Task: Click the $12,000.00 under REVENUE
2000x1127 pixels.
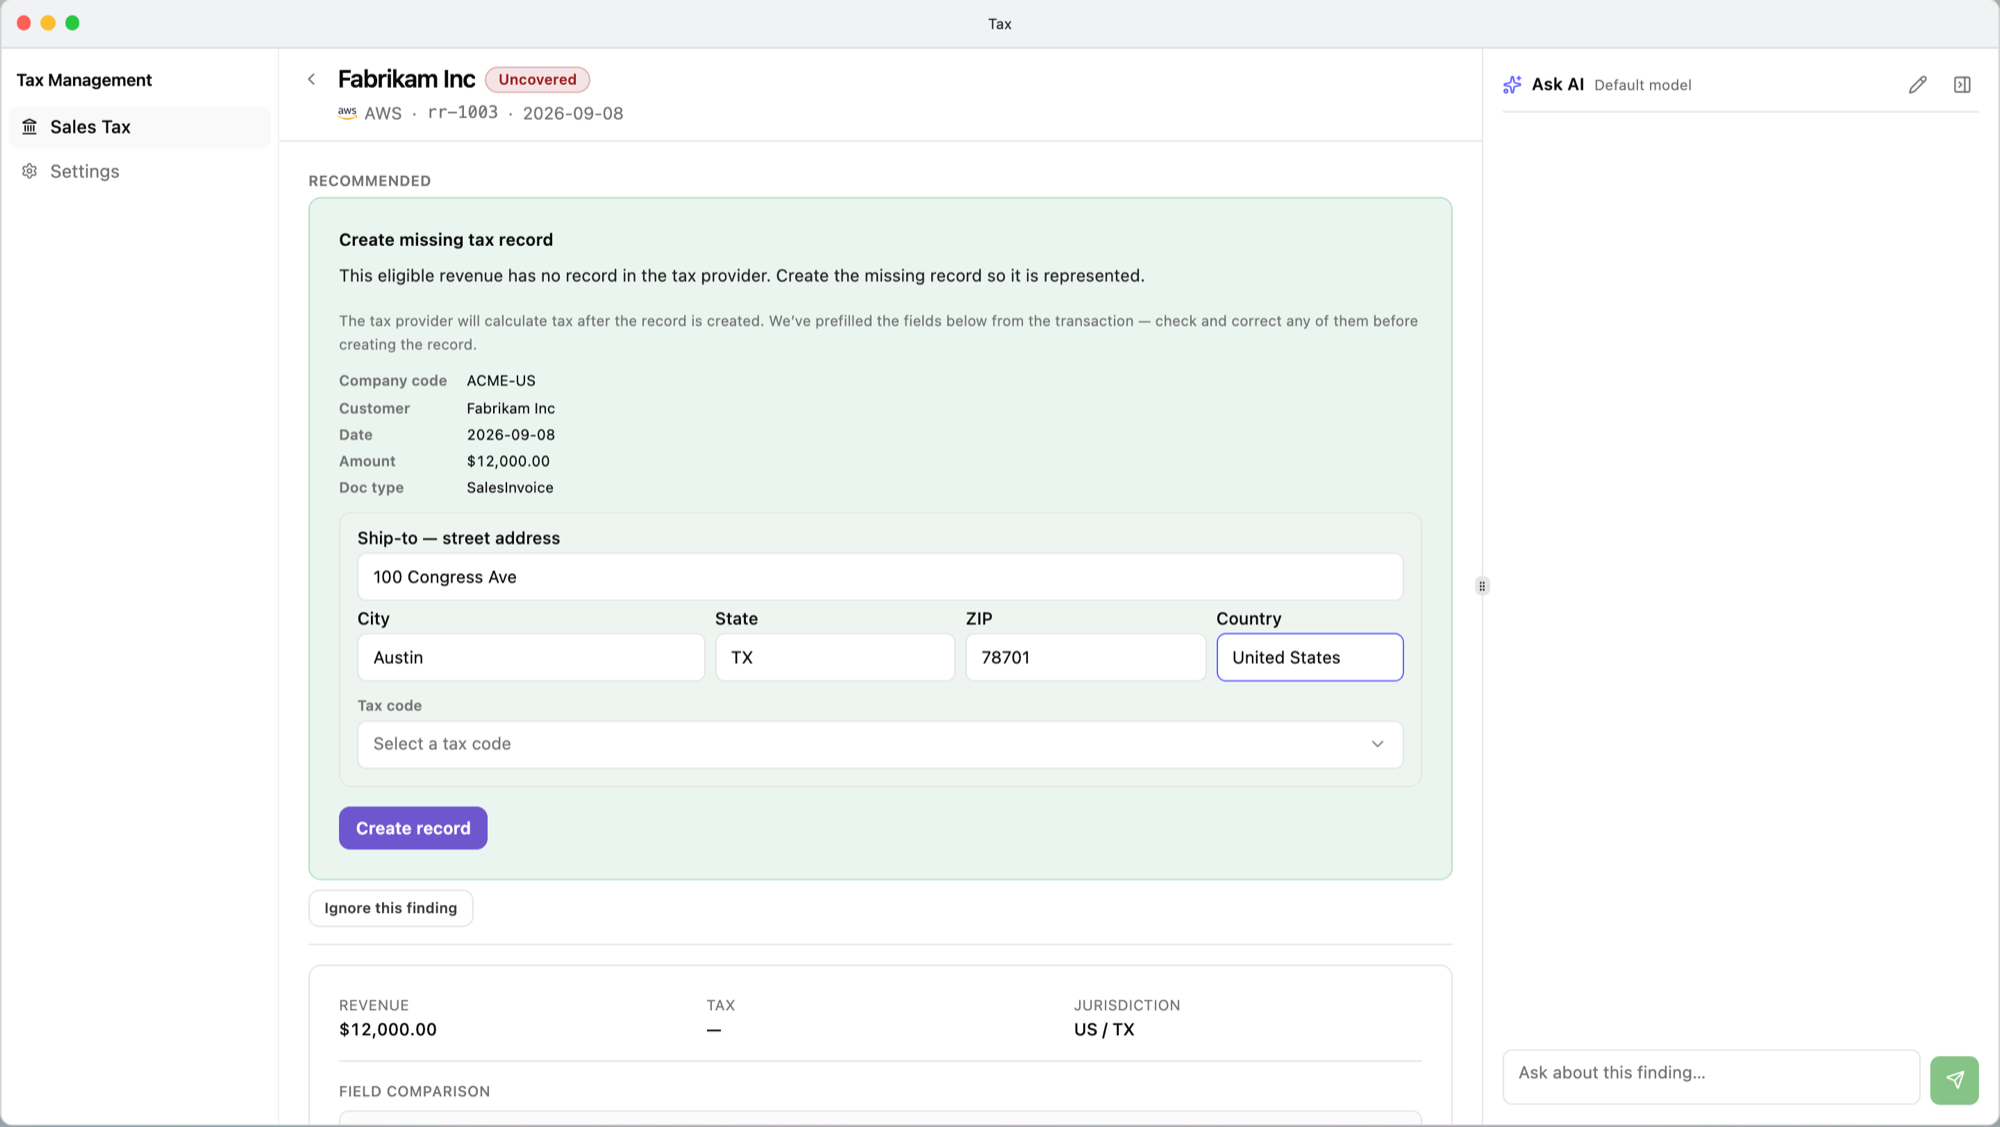Action: click(x=388, y=1029)
